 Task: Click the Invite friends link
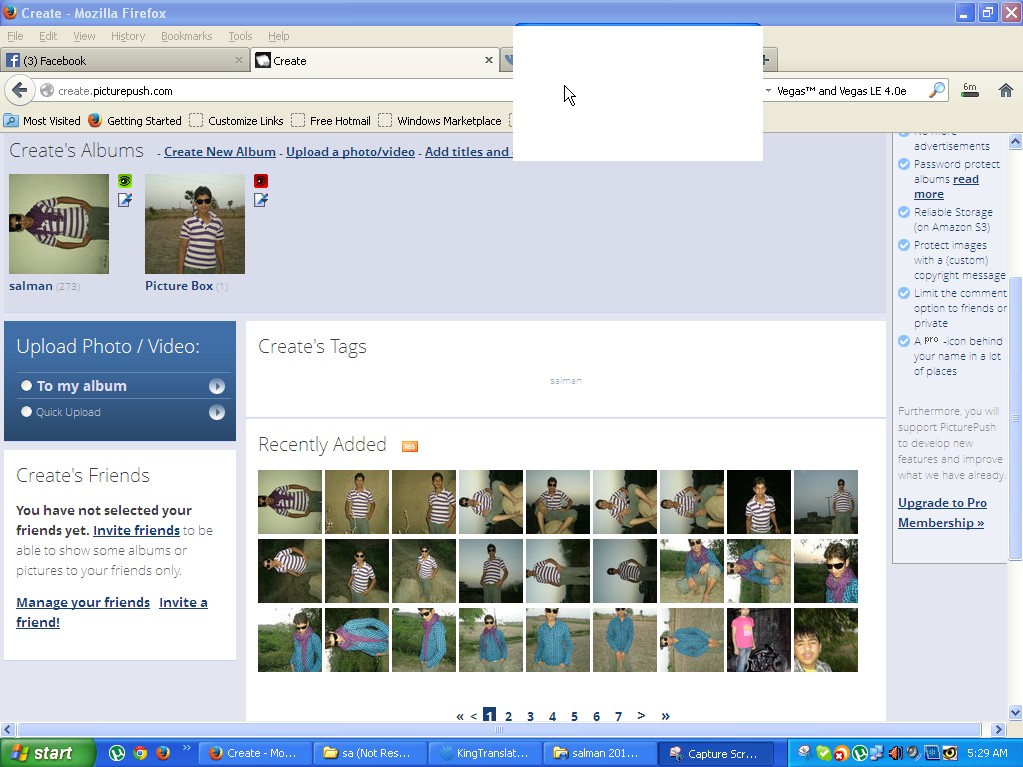pyautogui.click(x=136, y=530)
